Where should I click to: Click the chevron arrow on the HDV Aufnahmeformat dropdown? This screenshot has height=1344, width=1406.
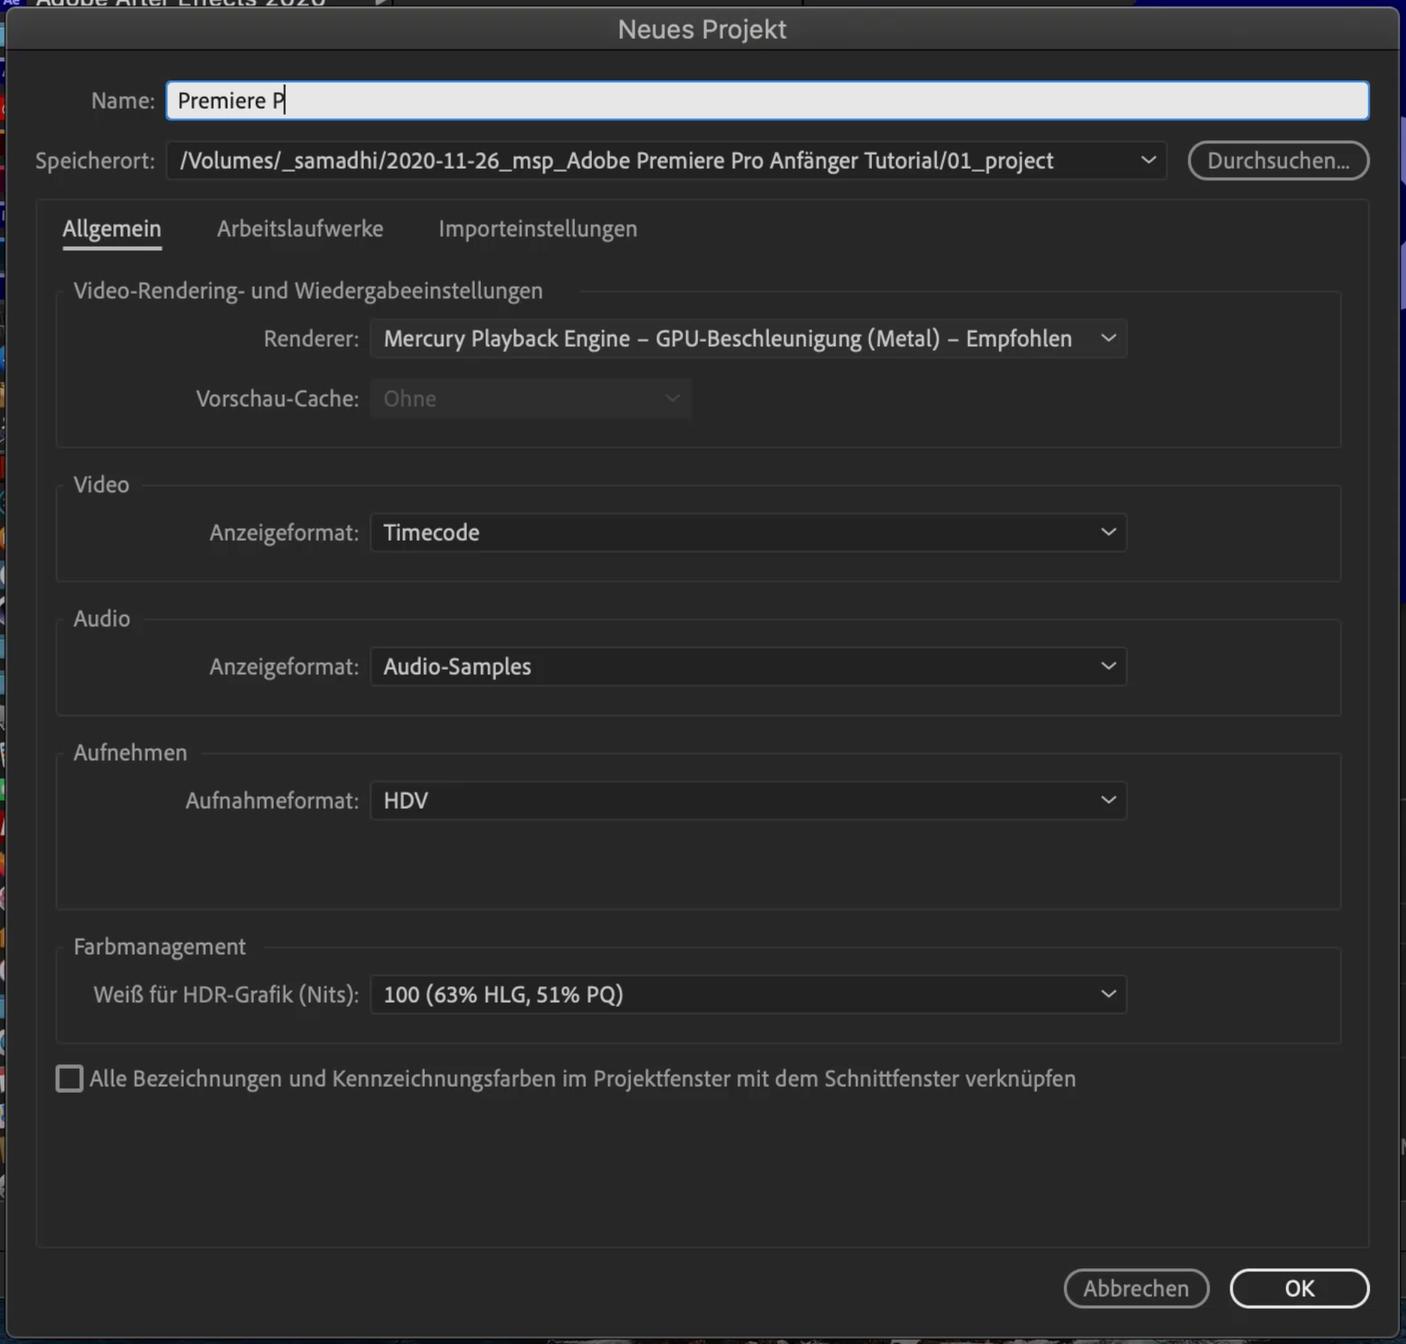(x=1108, y=801)
